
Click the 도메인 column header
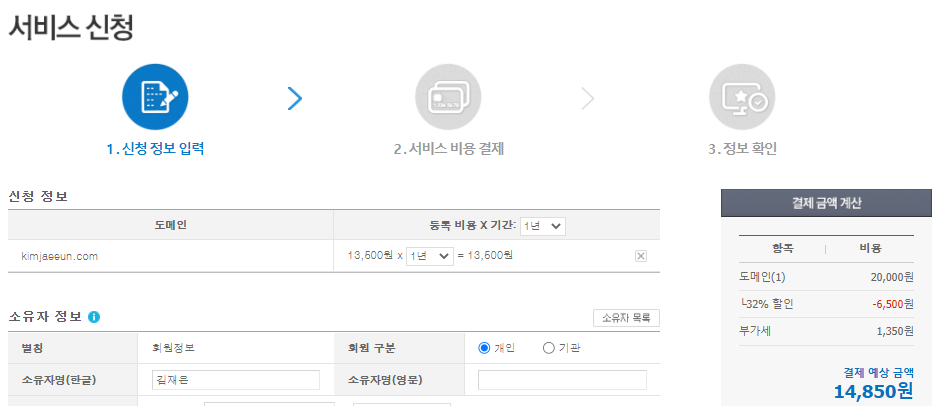171,226
